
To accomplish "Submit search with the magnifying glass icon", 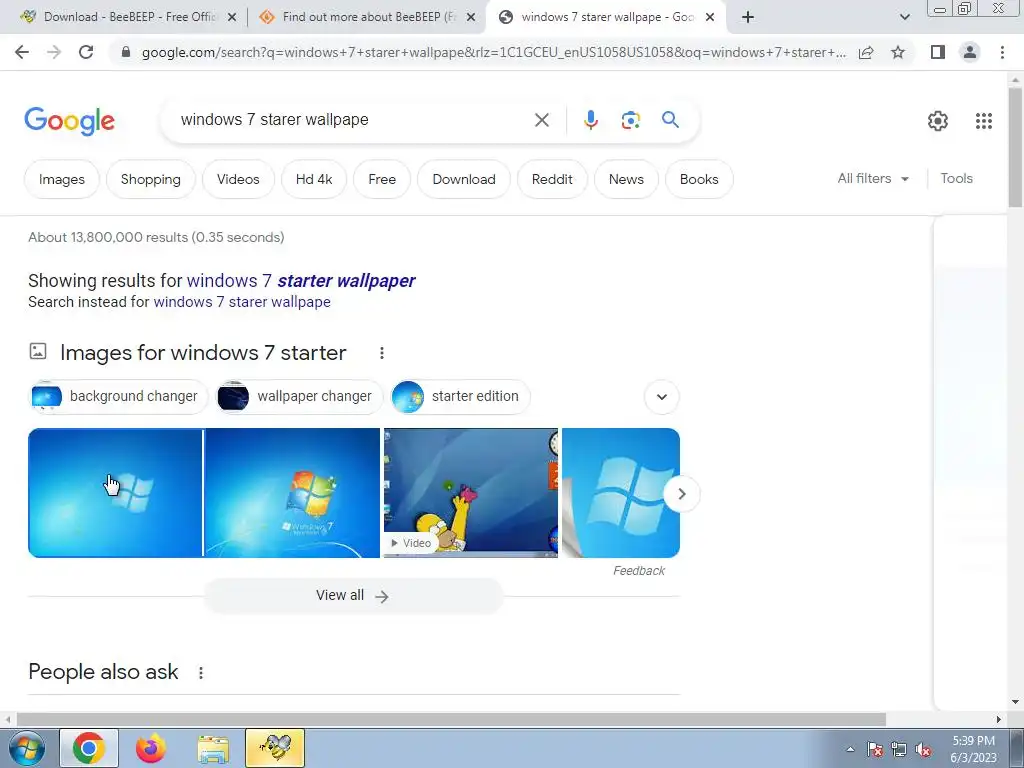I will tap(670, 120).
